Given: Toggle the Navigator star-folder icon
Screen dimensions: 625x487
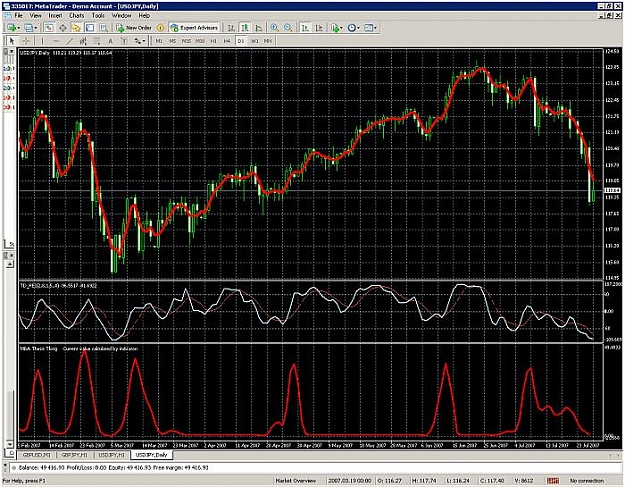Looking at the screenshot, I should (x=76, y=28).
